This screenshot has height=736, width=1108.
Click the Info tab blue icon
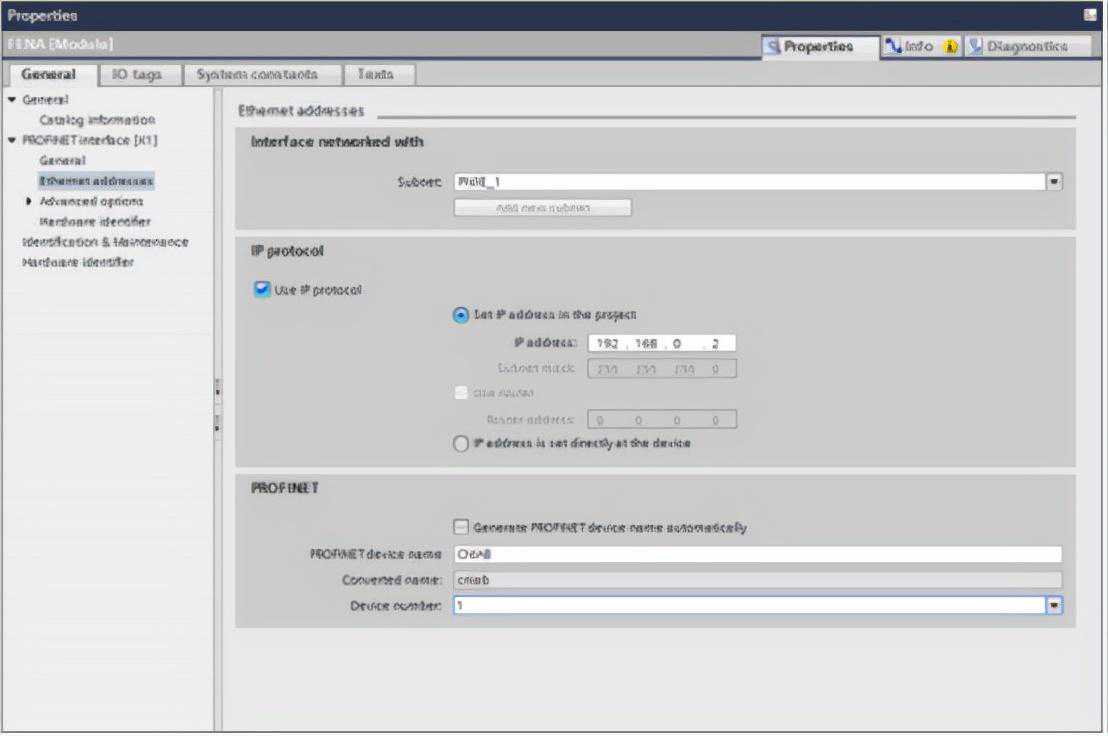(x=893, y=46)
